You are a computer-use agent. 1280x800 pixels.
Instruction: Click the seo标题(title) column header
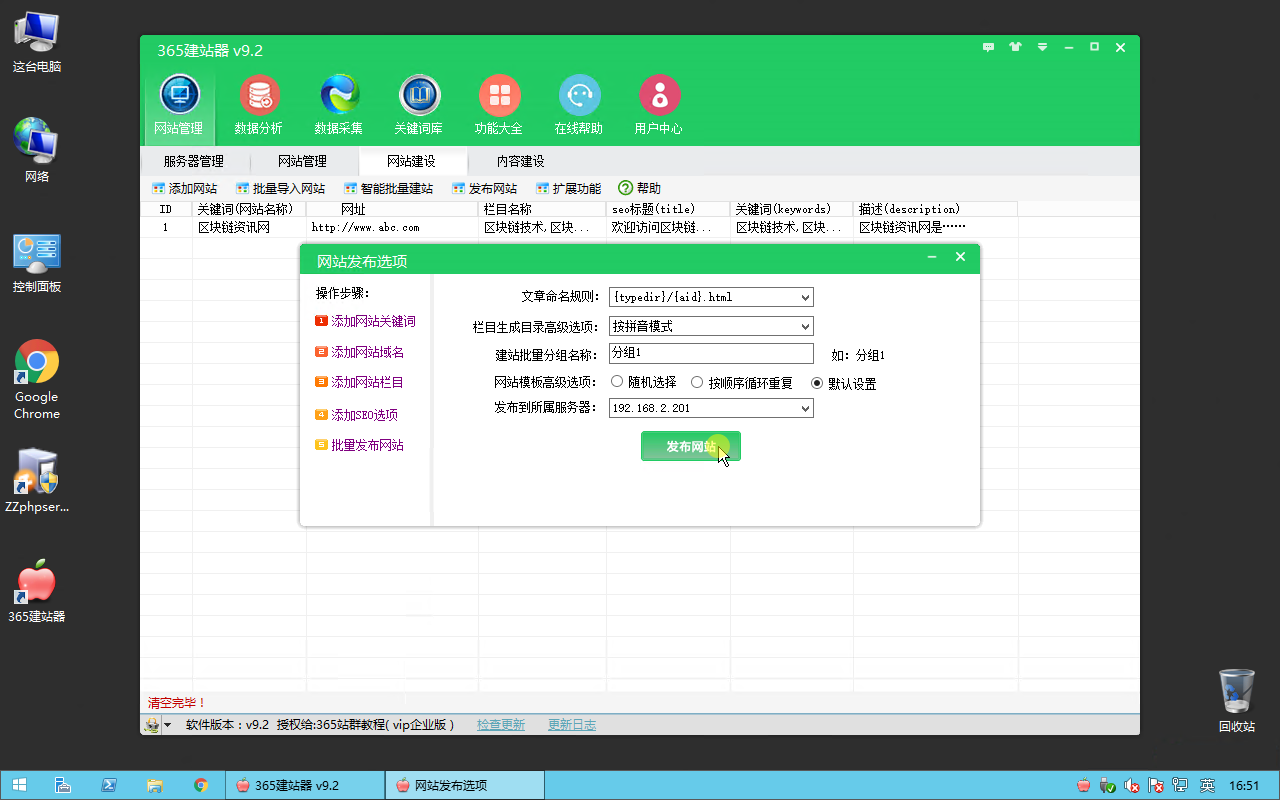click(x=668, y=209)
